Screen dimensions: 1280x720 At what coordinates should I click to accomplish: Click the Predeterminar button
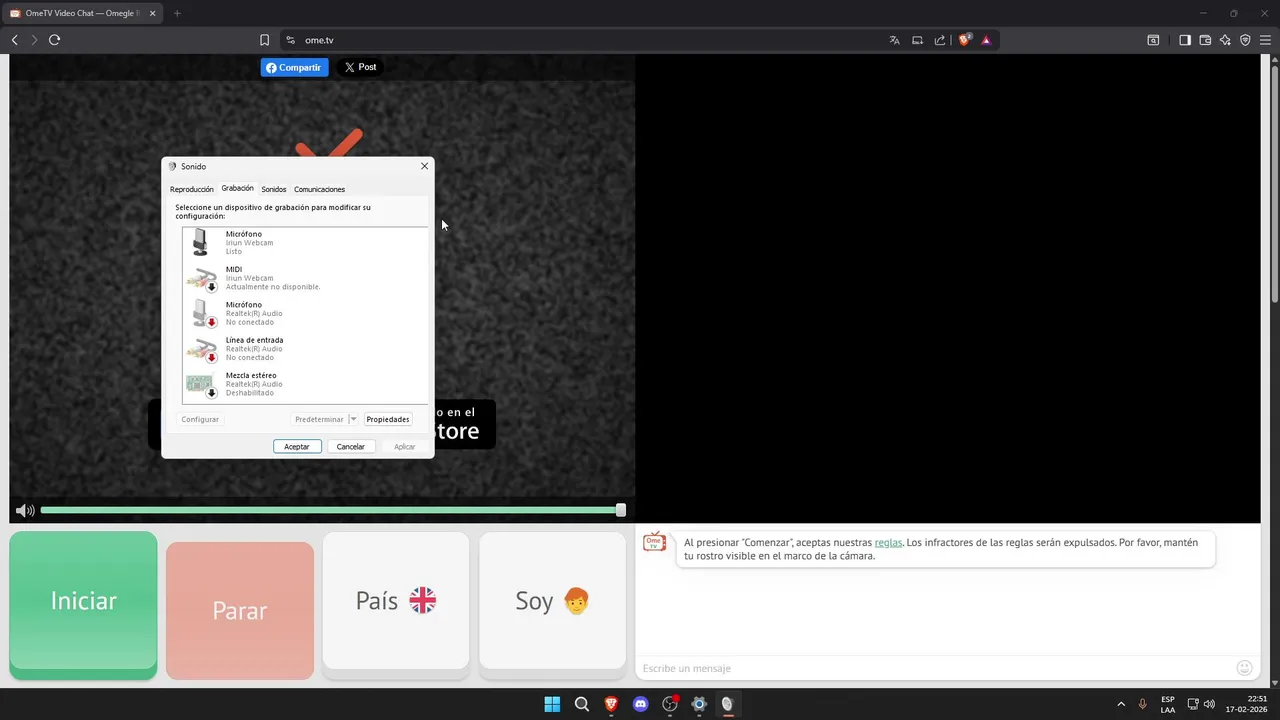pyautogui.click(x=319, y=419)
